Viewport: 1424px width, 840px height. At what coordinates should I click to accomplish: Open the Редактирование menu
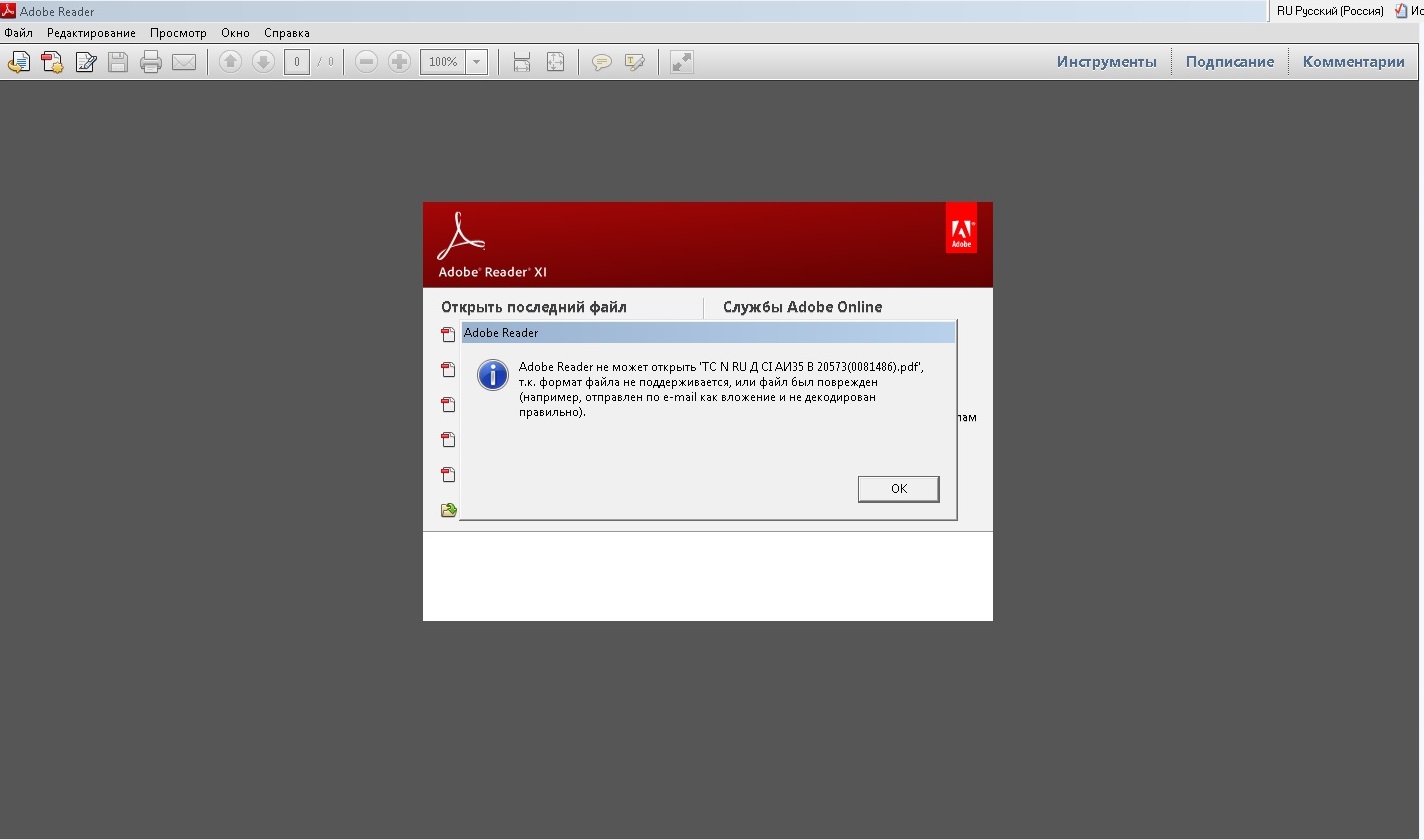(x=91, y=33)
